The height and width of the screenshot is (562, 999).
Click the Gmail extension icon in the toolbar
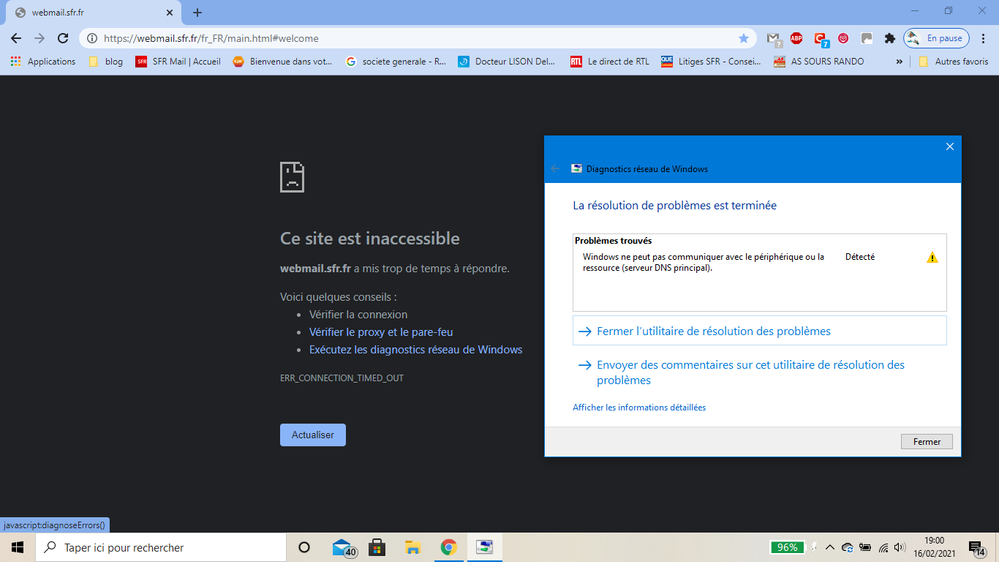coord(773,38)
